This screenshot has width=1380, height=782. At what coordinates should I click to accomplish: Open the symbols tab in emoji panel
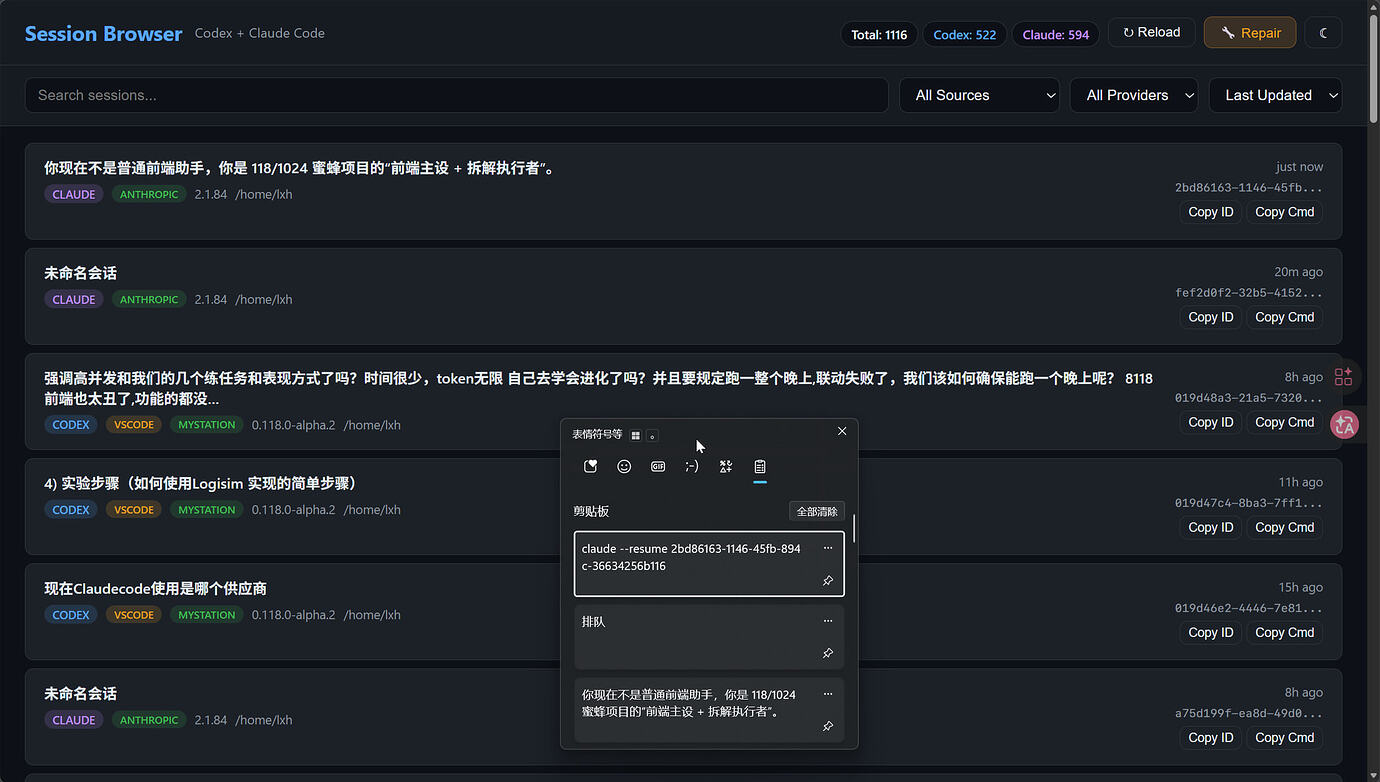726,466
